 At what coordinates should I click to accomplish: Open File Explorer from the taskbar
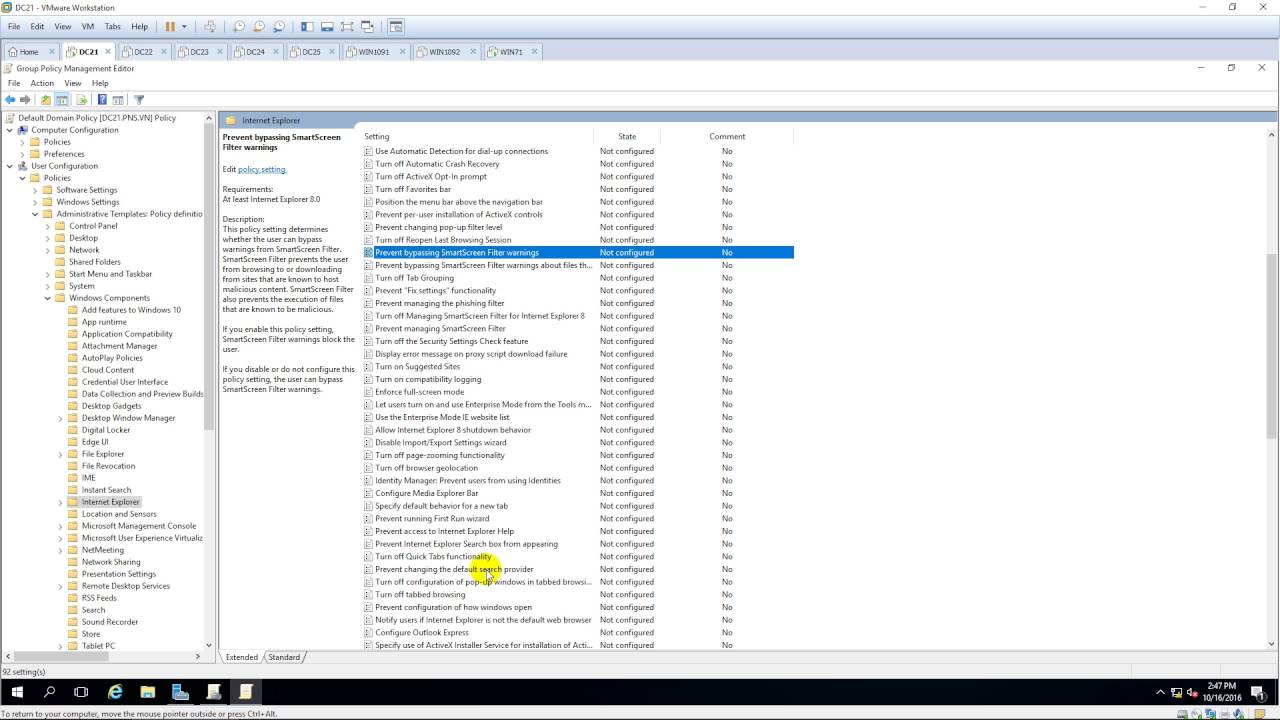[x=147, y=692]
